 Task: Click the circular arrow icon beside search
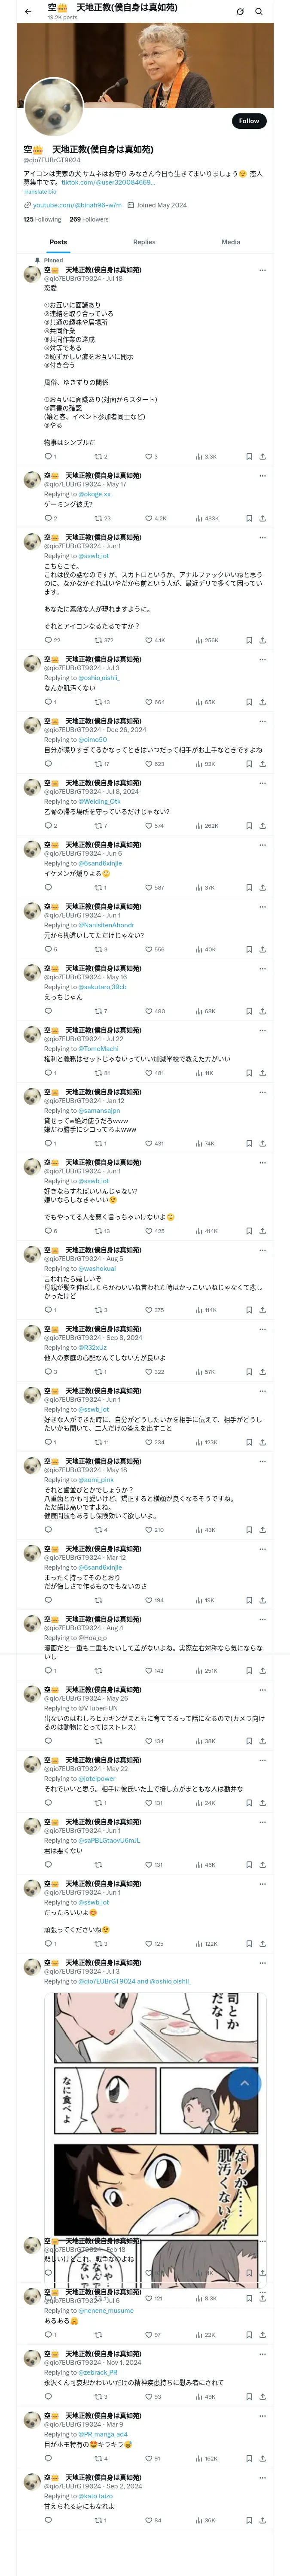(240, 12)
